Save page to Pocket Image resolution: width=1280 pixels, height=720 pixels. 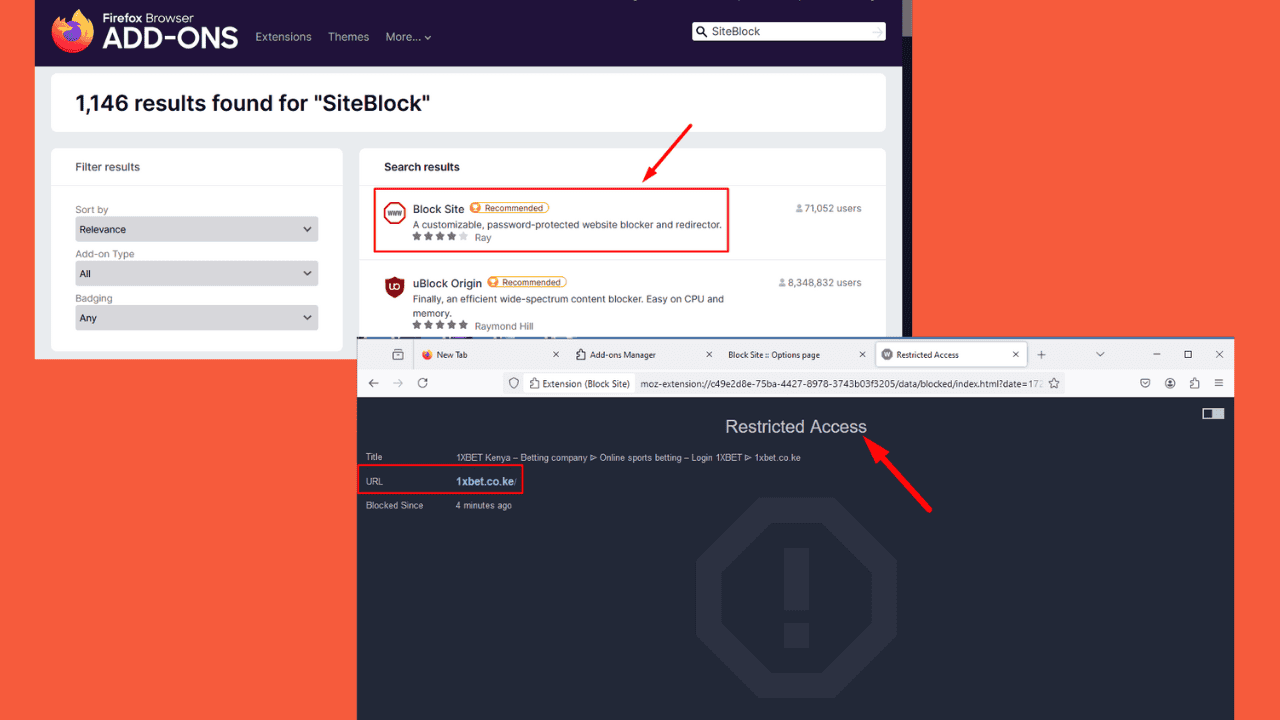point(1145,383)
